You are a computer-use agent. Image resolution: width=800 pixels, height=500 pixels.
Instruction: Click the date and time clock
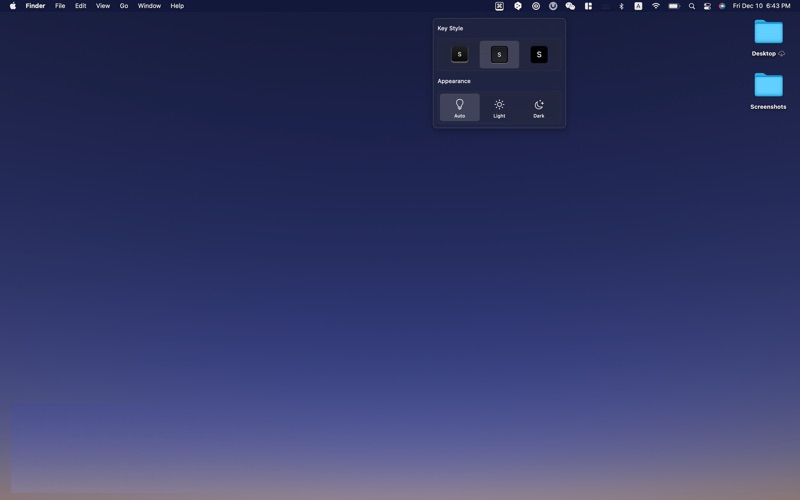click(761, 6)
